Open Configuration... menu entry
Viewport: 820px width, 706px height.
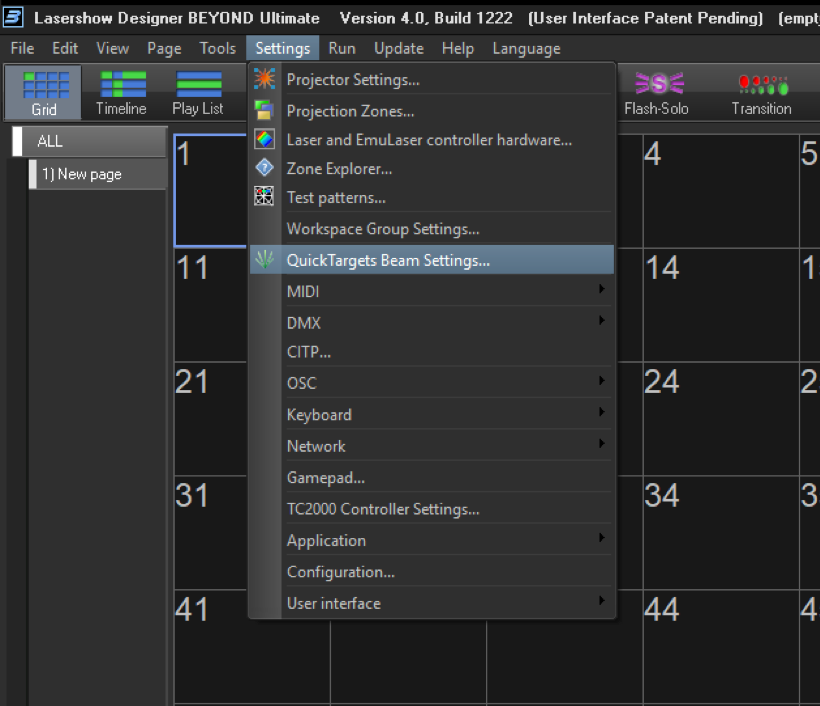pos(432,571)
